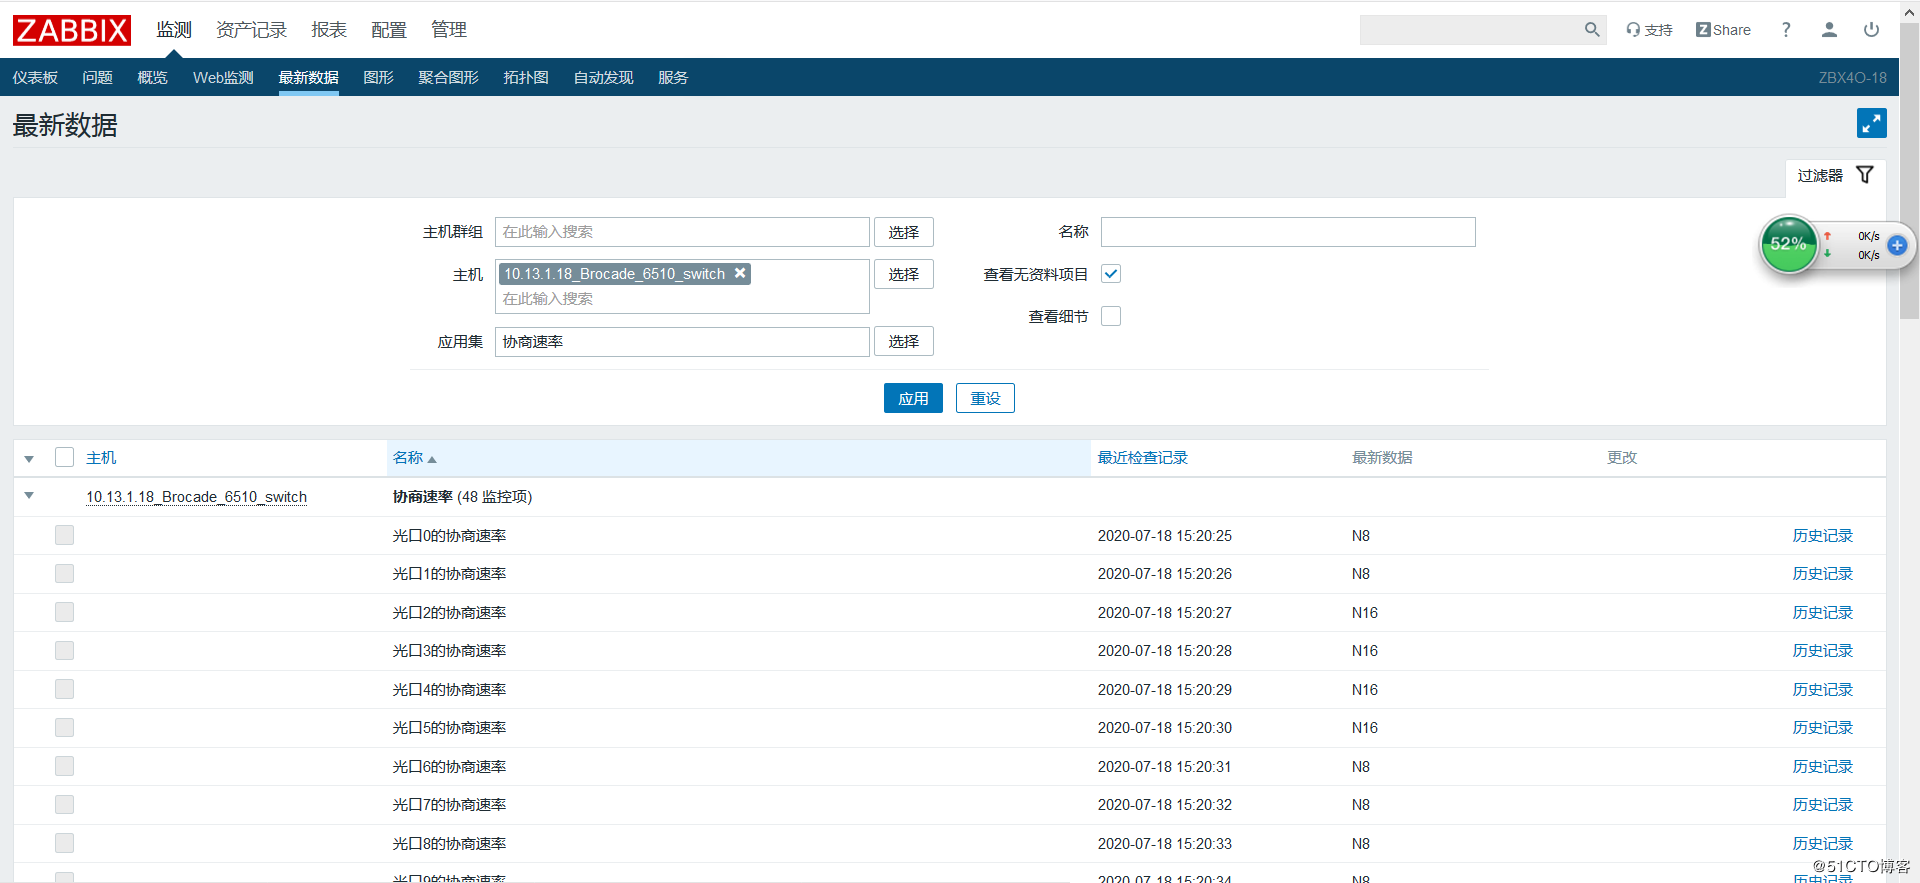Enable the 查看细节 checkbox

pyautogui.click(x=1111, y=316)
